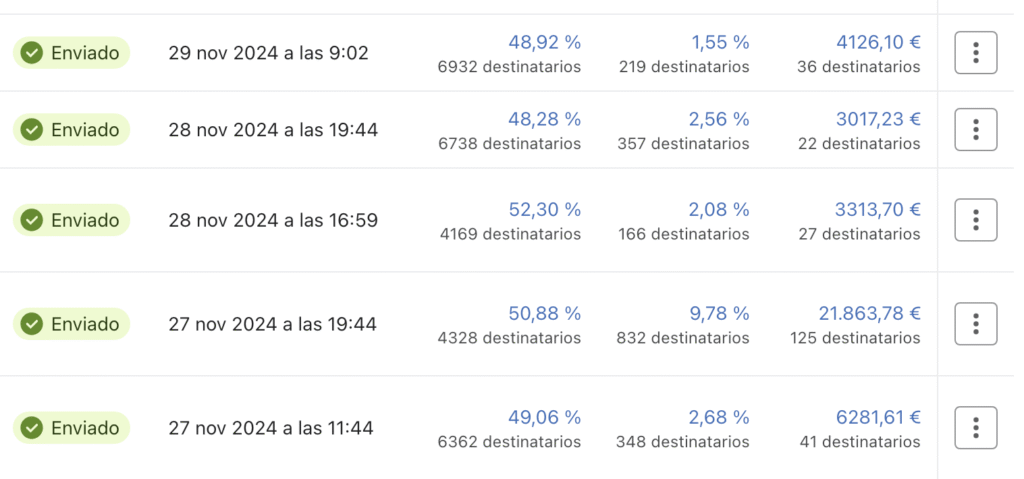This screenshot has width=1024, height=479.
Task: Select the Enviado badge for 28 nov 19:44
Action: coord(72,130)
